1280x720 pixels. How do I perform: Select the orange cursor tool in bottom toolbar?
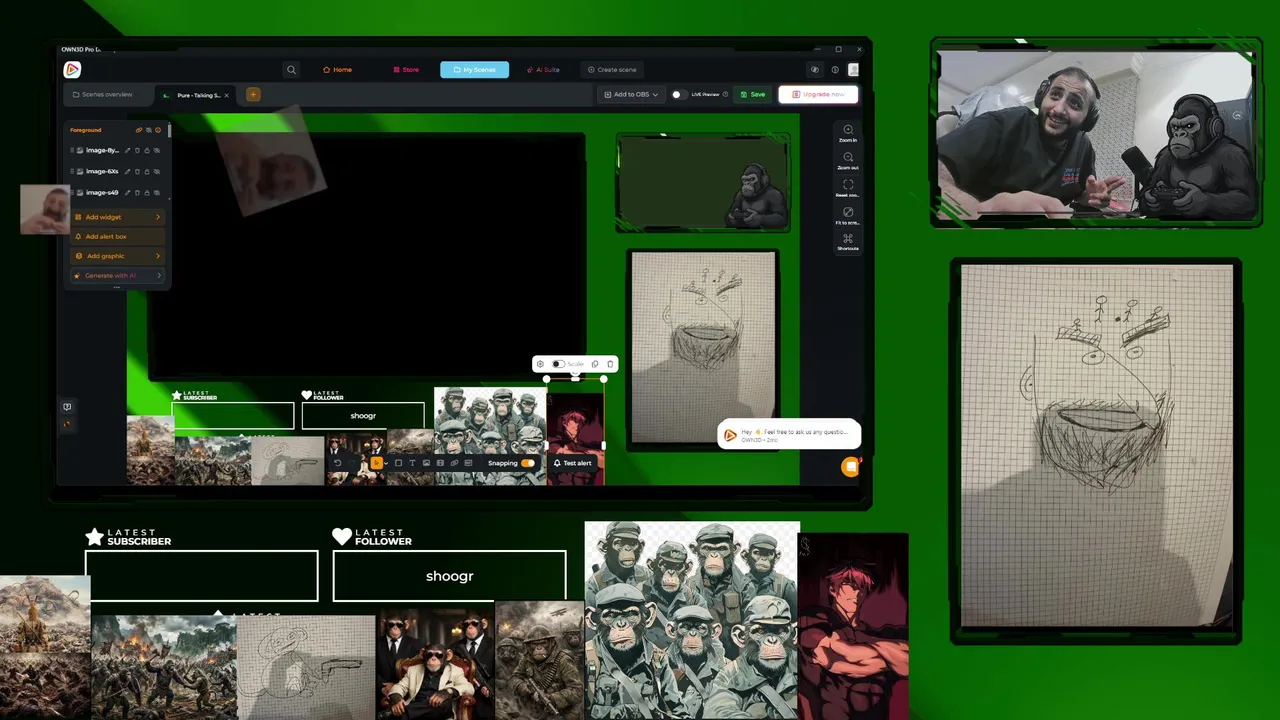(x=376, y=463)
